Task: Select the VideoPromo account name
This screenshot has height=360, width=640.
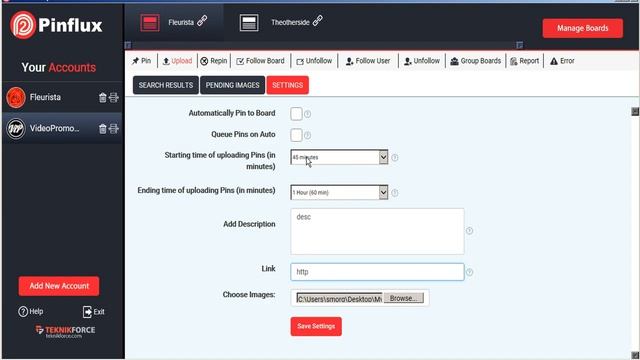Action: coord(54,128)
